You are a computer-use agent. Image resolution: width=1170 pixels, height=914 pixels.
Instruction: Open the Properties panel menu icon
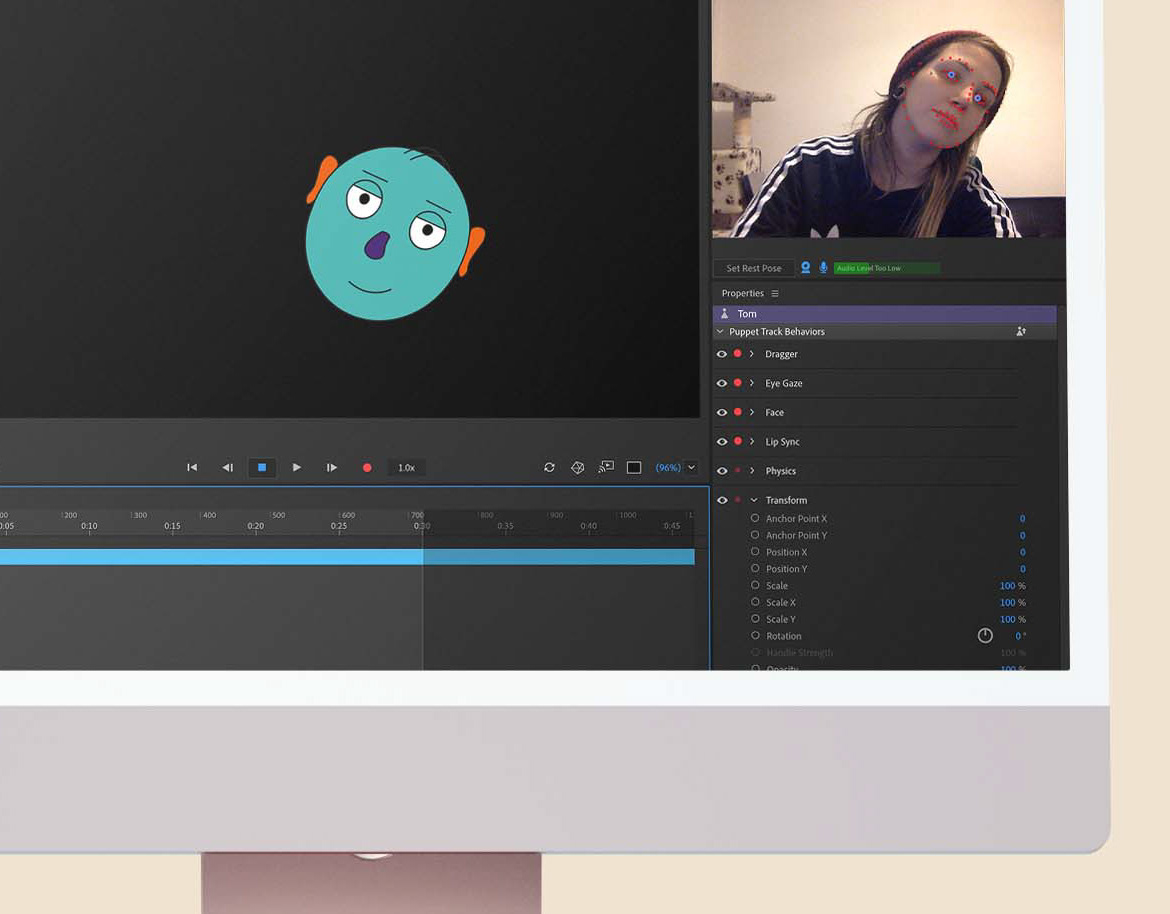point(775,293)
